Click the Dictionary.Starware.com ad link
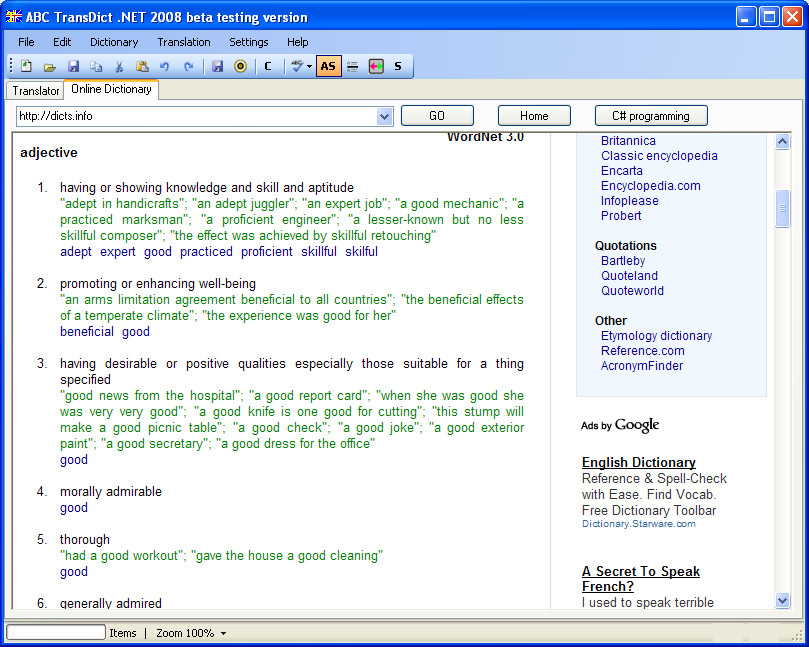The height and width of the screenshot is (647, 809). 638,524
